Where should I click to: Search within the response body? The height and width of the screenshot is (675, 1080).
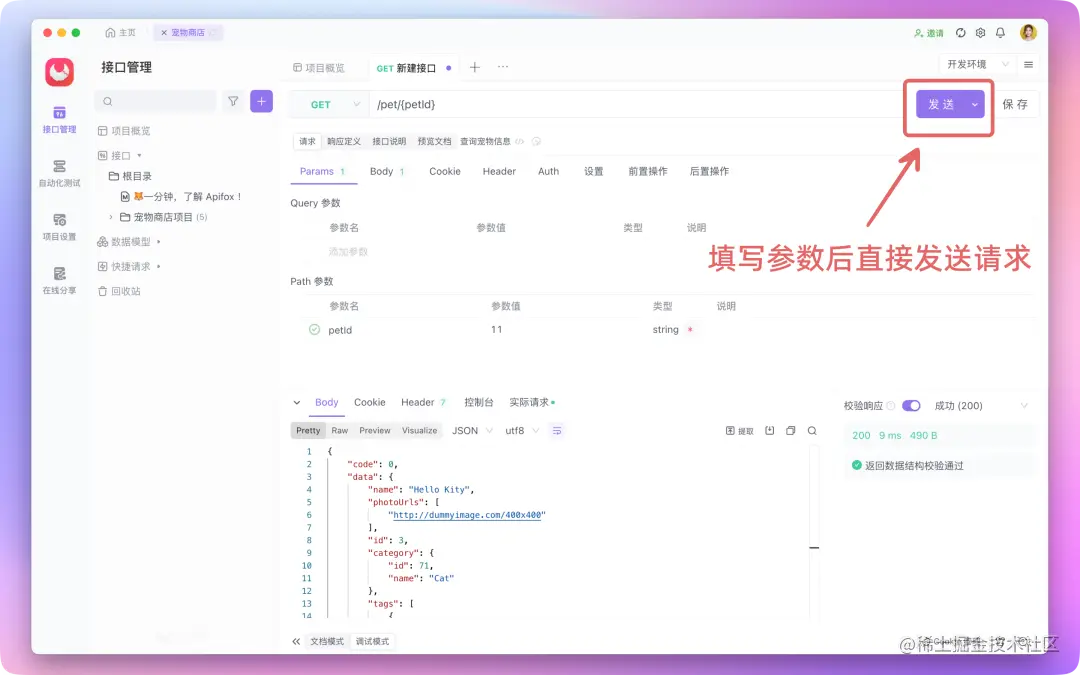811,430
